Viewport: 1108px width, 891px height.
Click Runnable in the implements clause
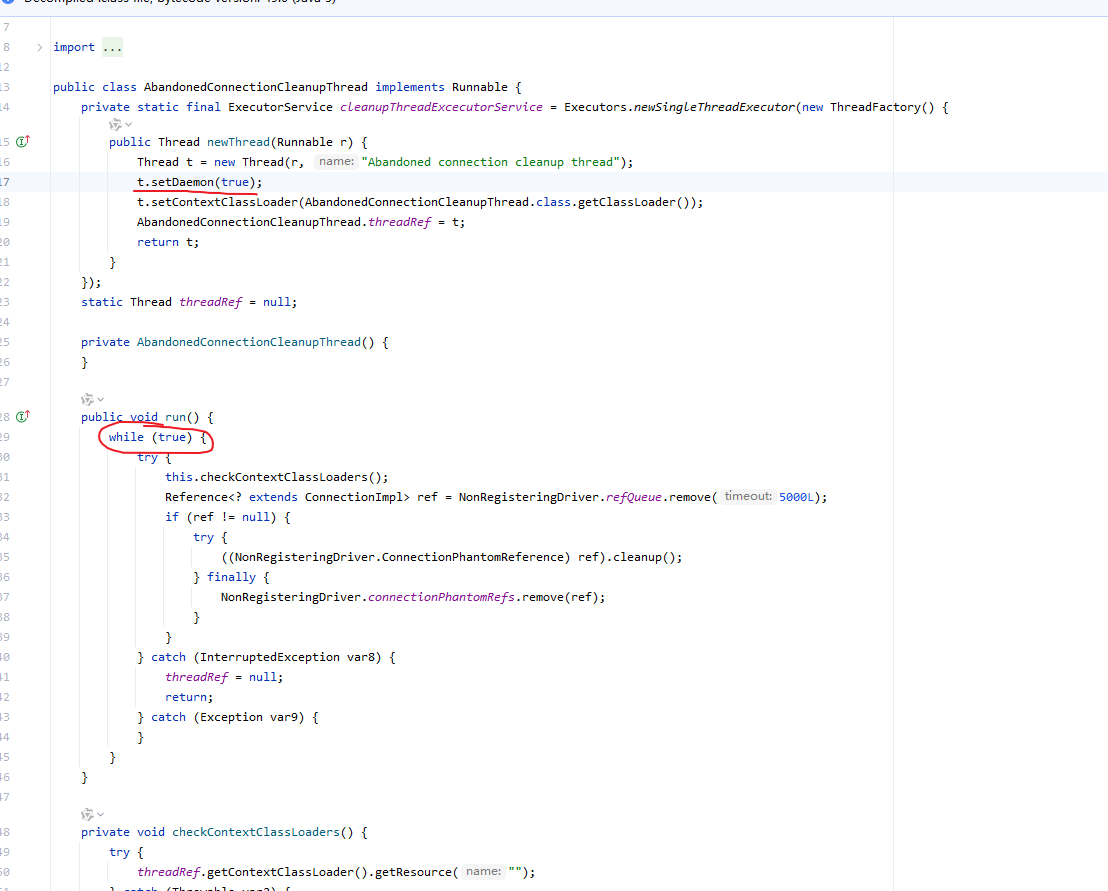[480, 88]
